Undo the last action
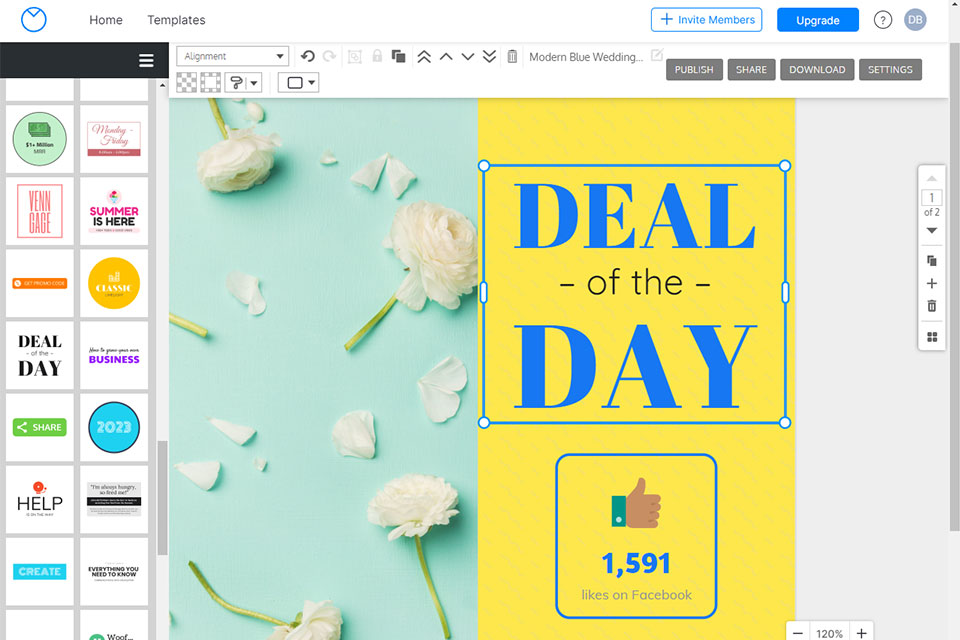This screenshot has height=640, width=960. 308,56
